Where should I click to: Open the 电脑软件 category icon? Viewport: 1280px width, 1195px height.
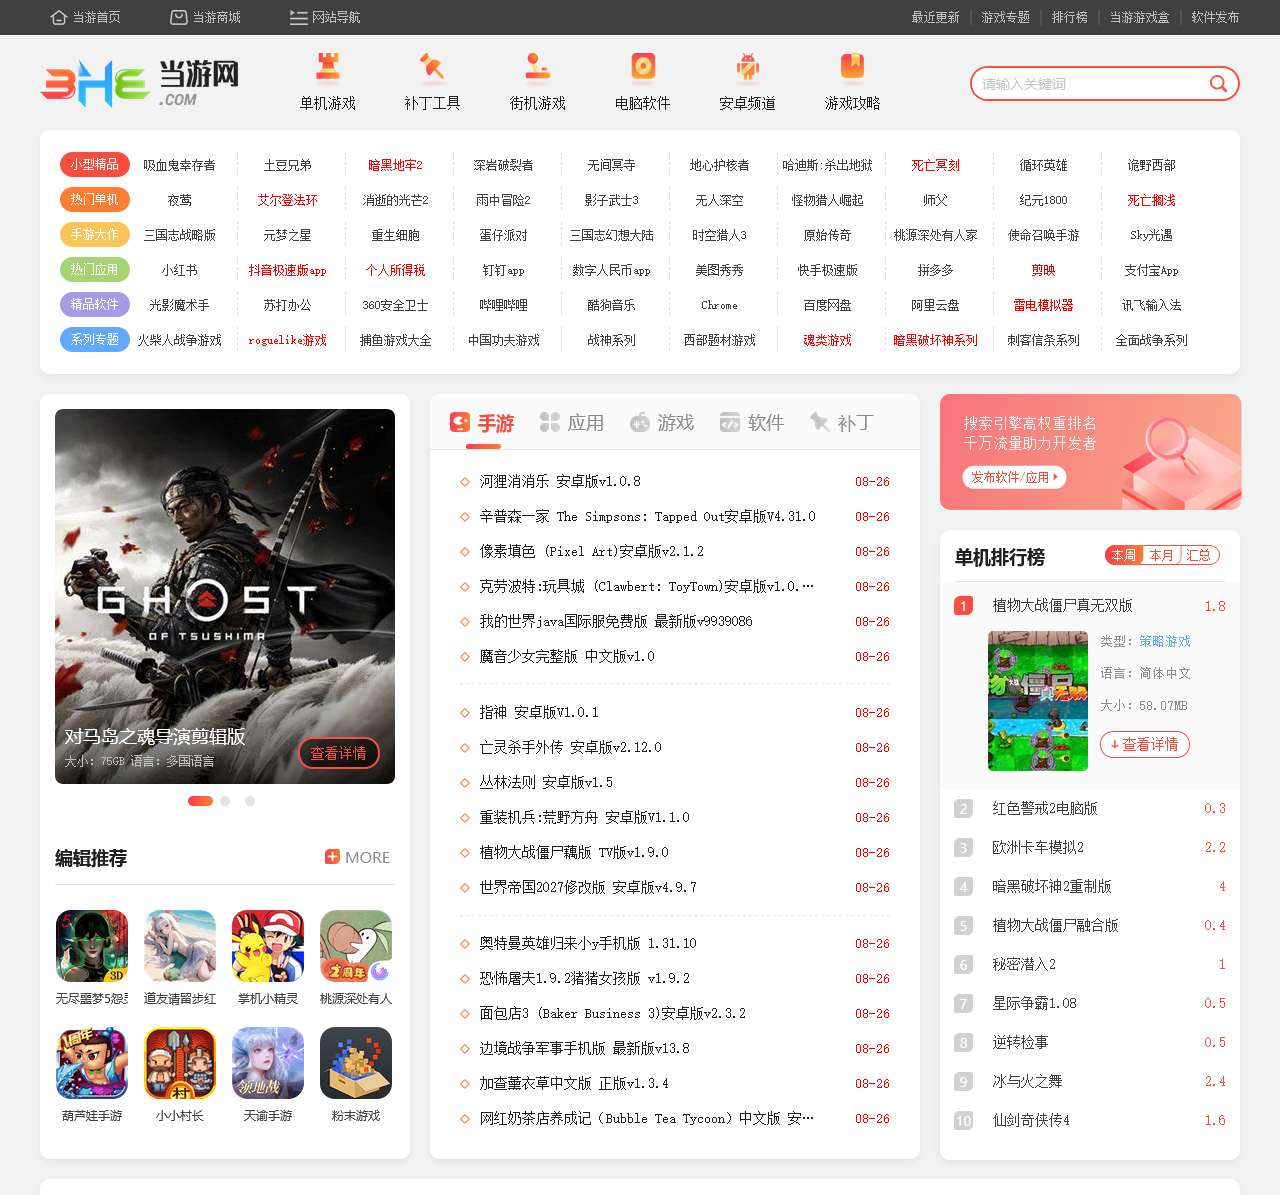pyautogui.click(x=643, y=67)
